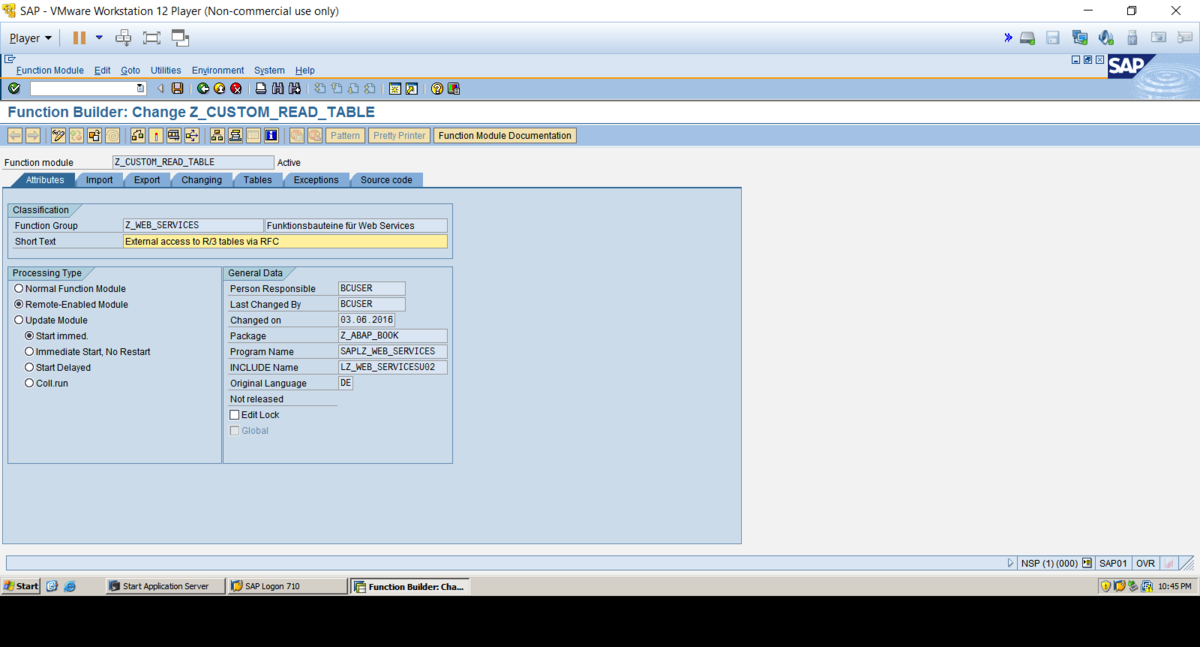Click the blue Help On information icon
Viewport: 1200px width, 647px height.
[x=271, y=135]
